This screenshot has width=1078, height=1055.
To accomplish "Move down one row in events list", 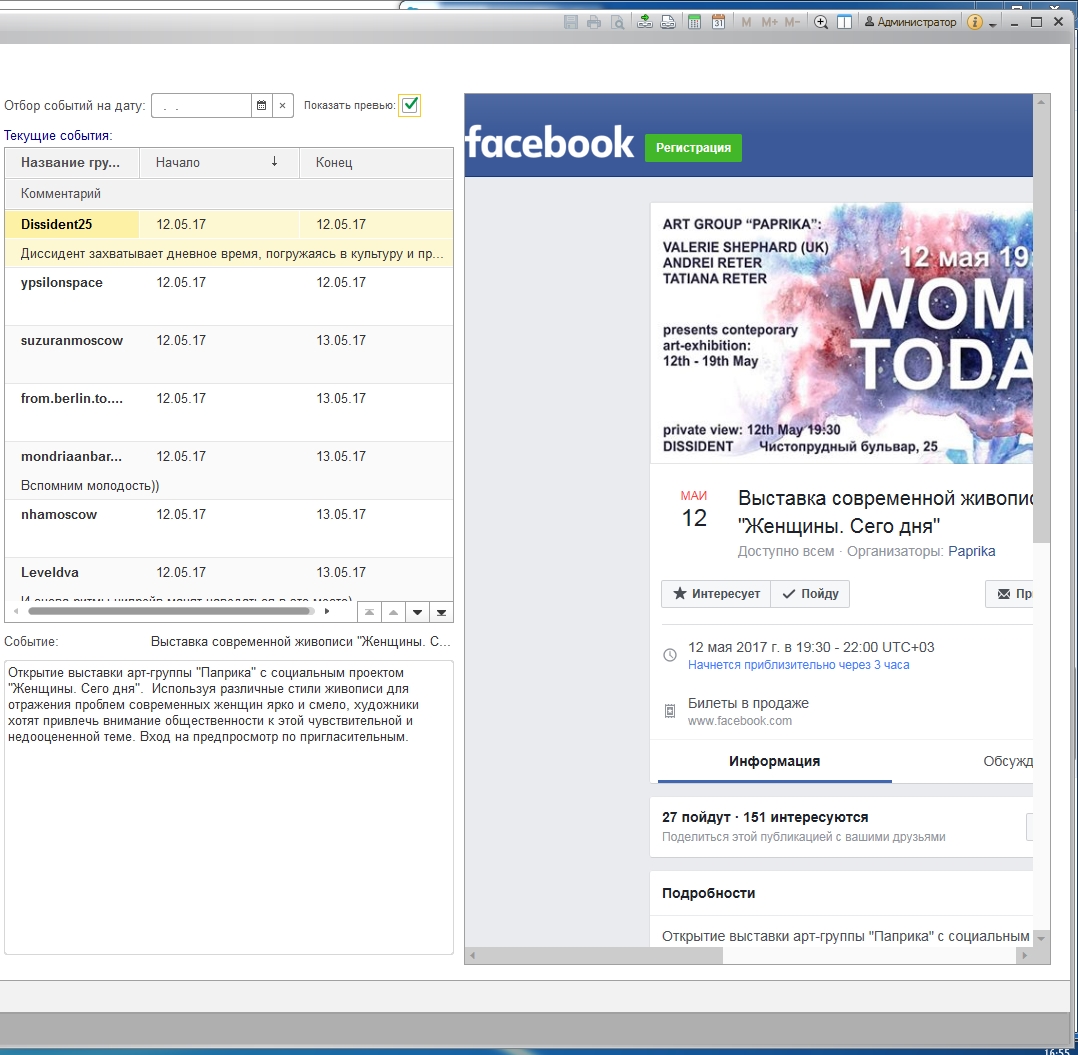I will 417,612.
